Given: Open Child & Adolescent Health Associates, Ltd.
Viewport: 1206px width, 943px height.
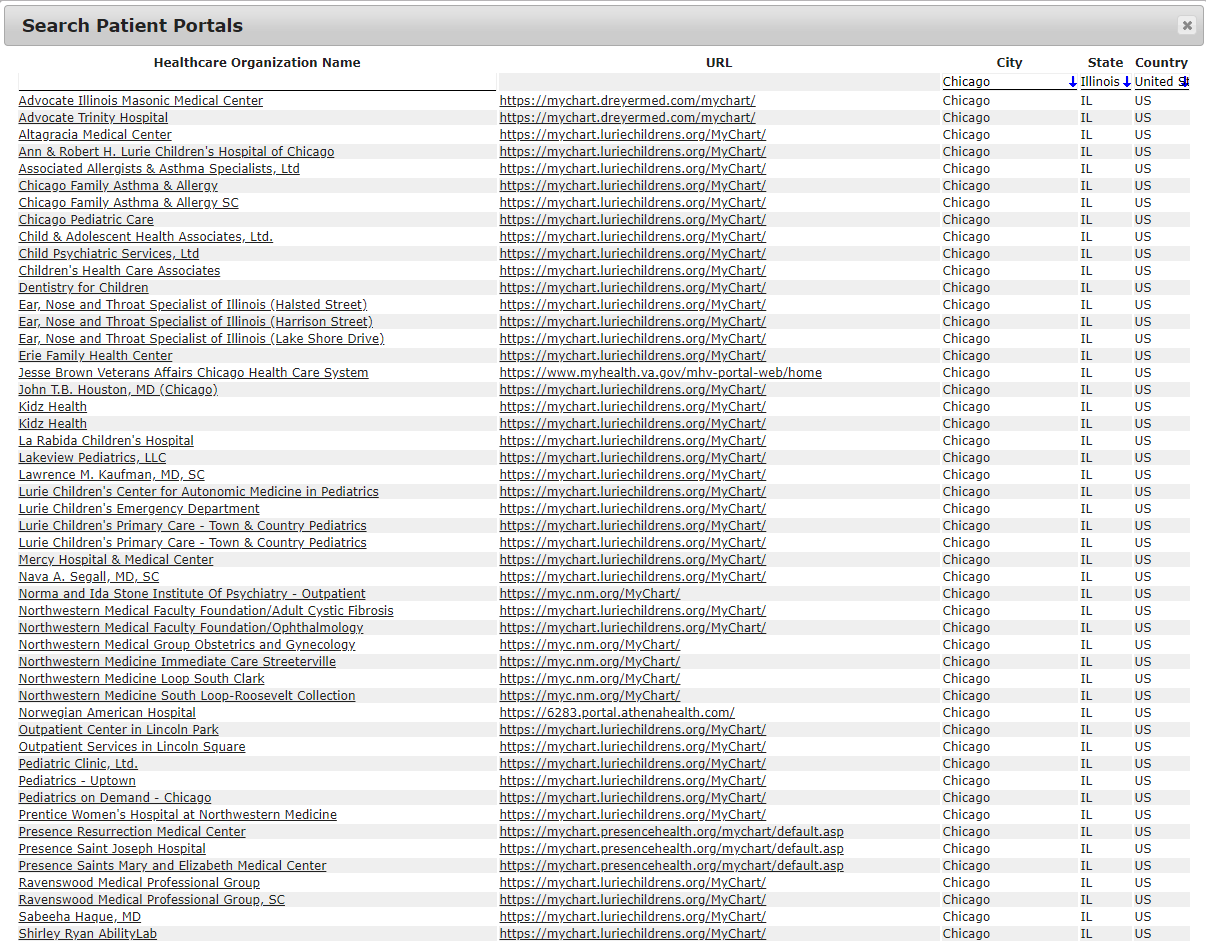Looking at the screenshot, I should coord(146,237).
